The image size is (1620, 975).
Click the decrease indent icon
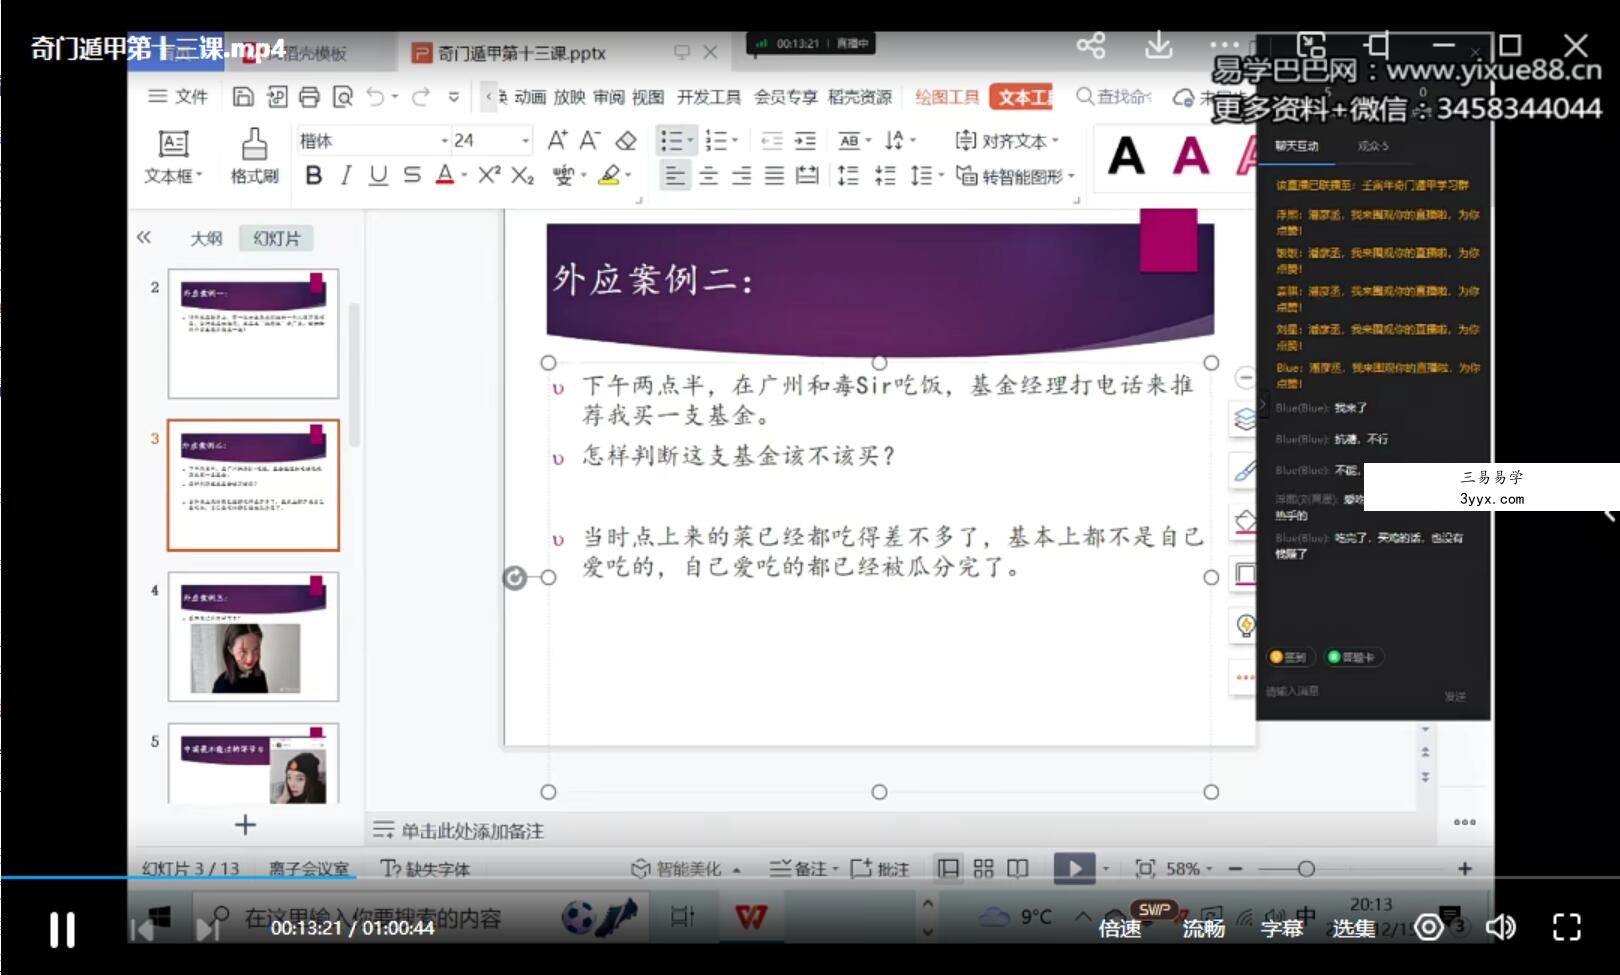click(772, 141)
